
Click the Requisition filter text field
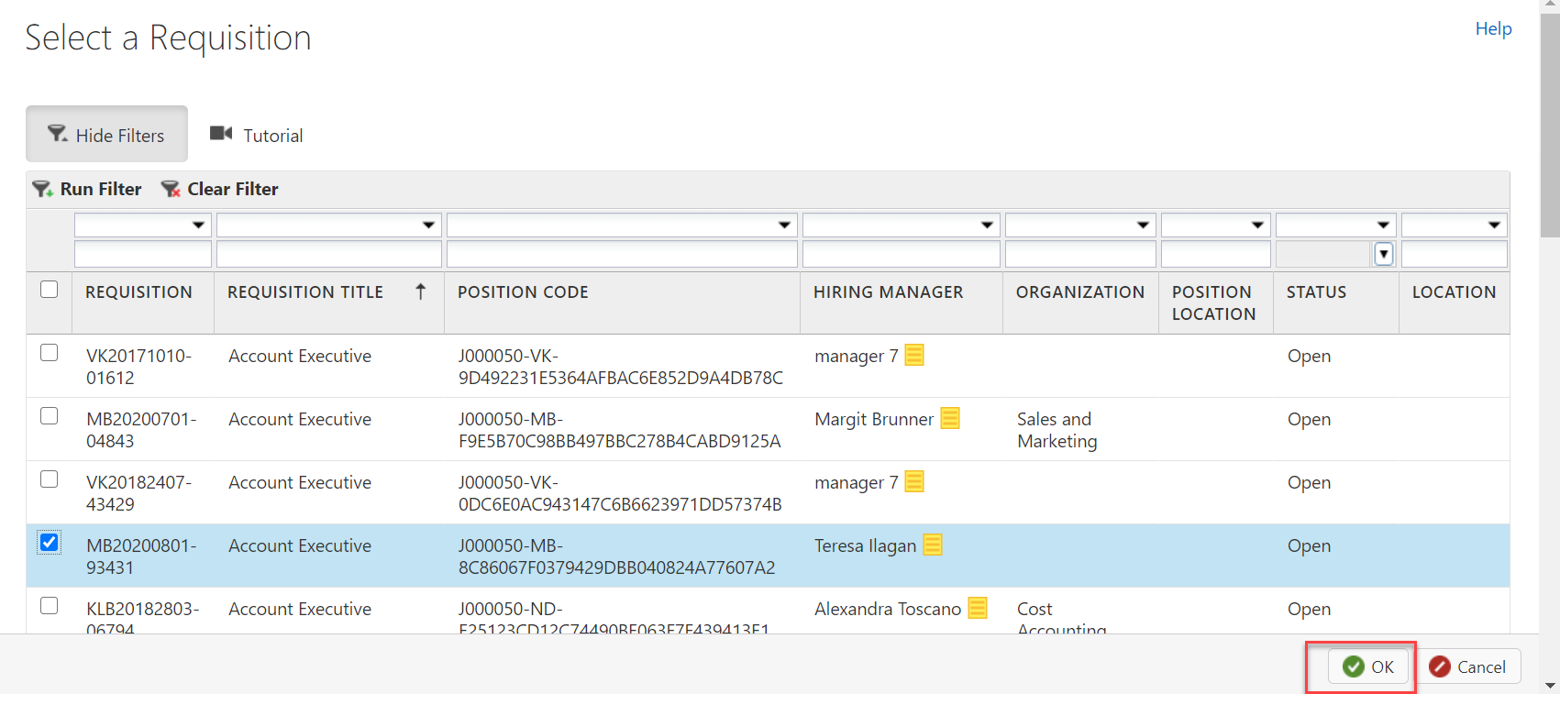click(143, 254)
